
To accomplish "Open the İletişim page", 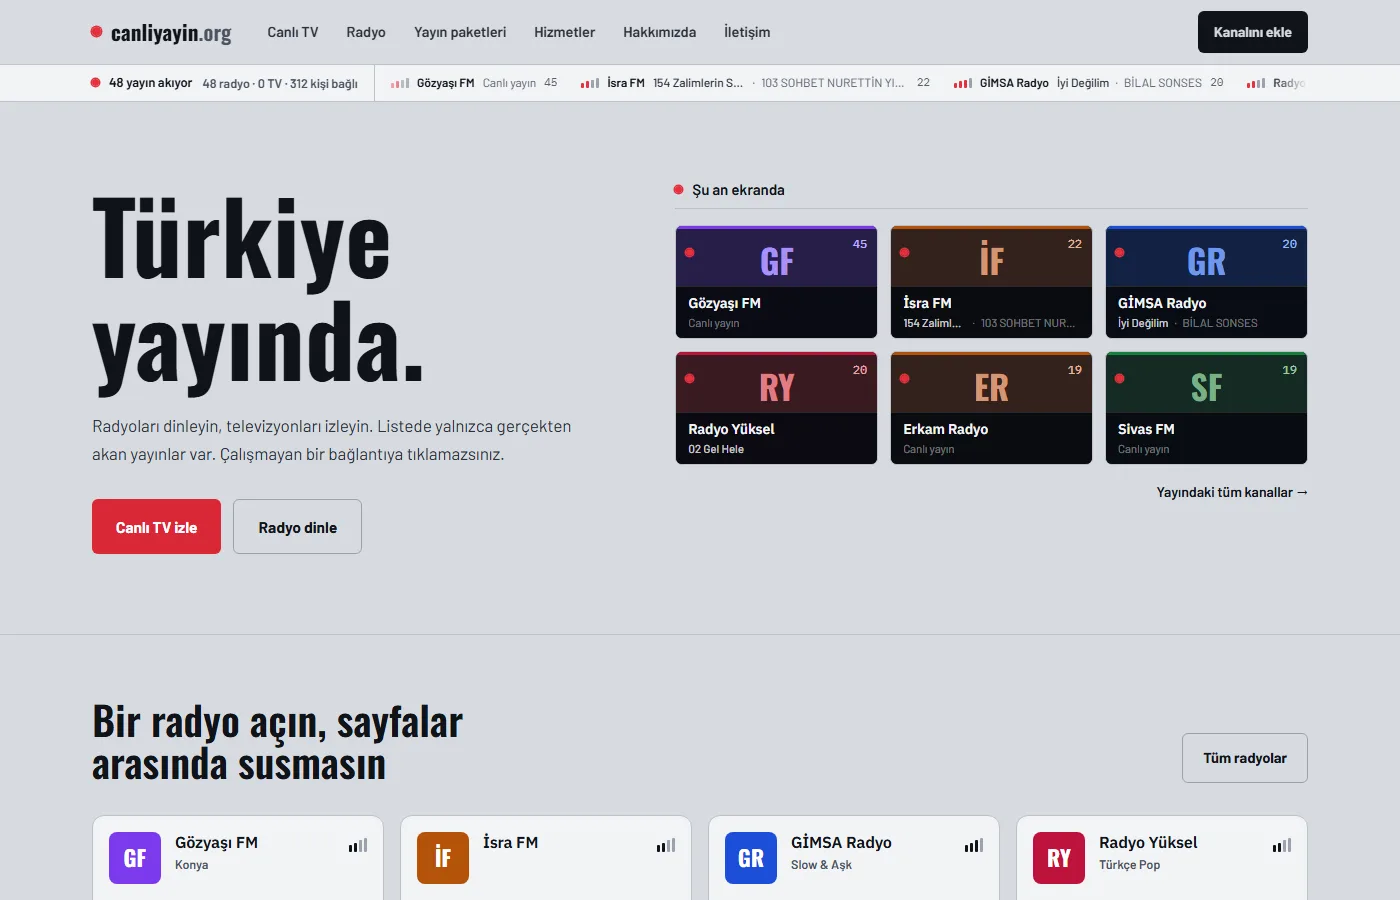I will [x=747, y=32].
